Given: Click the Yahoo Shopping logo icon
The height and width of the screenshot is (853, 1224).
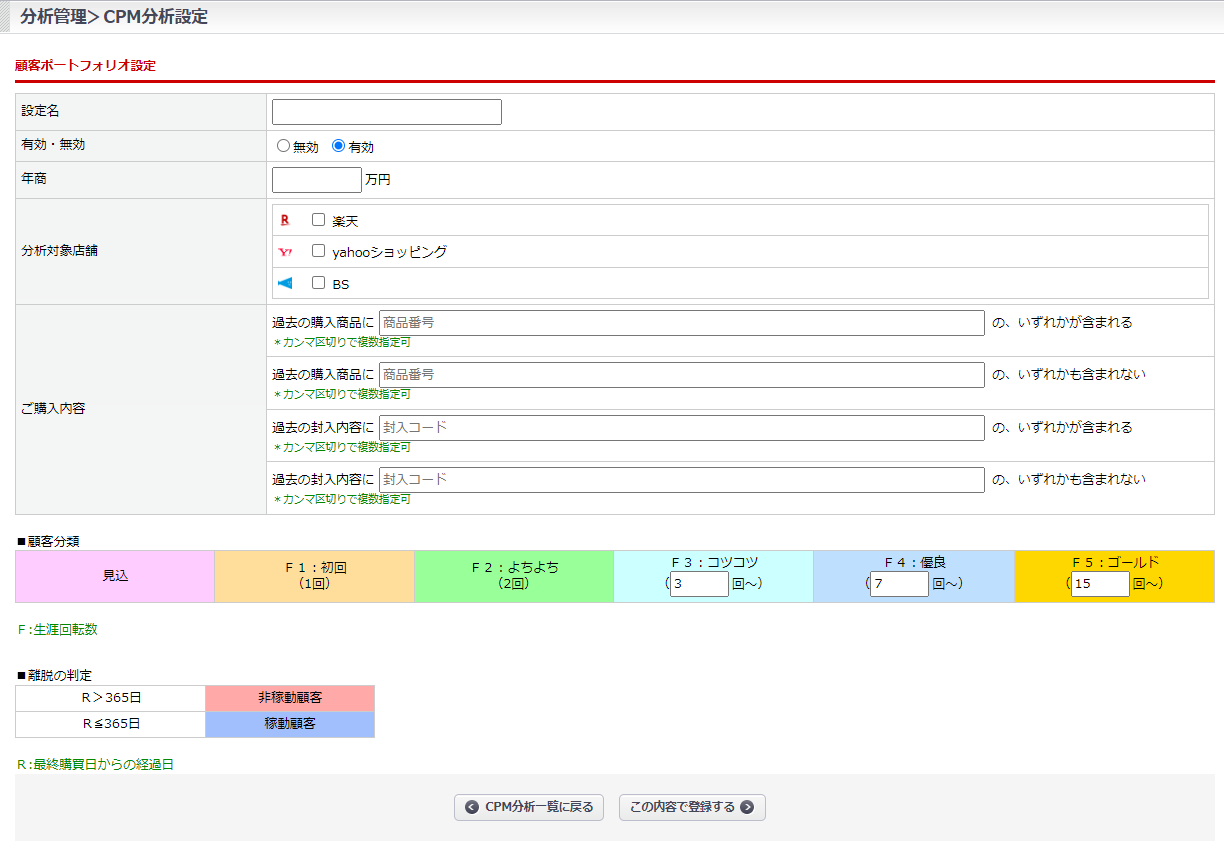Looking at the screenshot, I should point(285,252).
